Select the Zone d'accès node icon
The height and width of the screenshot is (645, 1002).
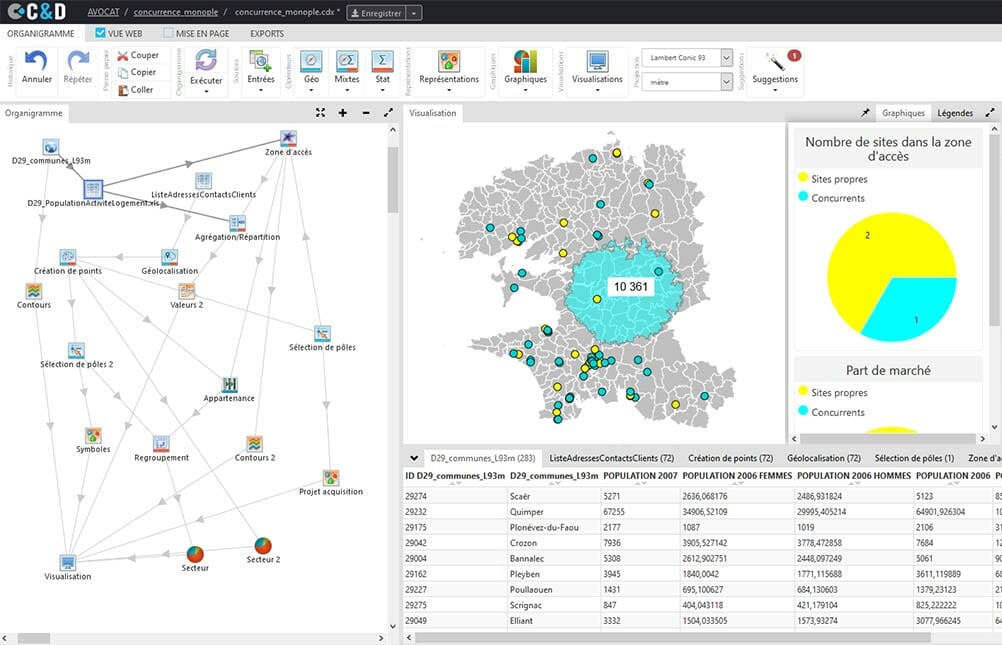pos(288,137)
